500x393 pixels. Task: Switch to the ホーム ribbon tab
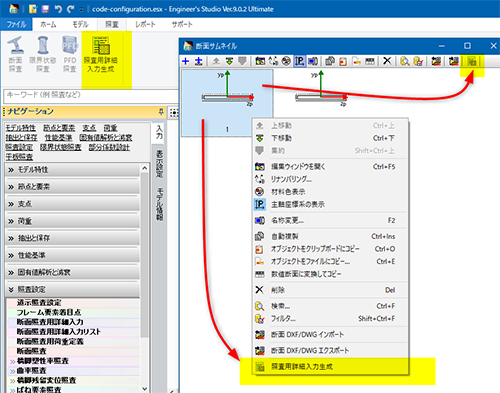click(x=48, y=24)
